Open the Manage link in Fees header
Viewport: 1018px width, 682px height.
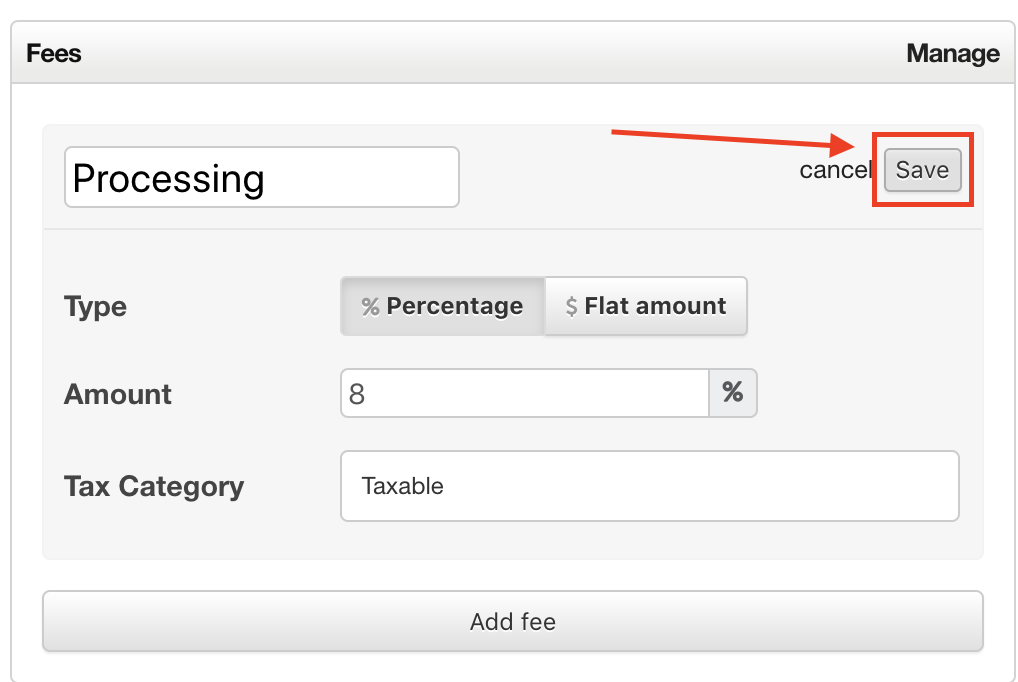click(x=952, y=54)
